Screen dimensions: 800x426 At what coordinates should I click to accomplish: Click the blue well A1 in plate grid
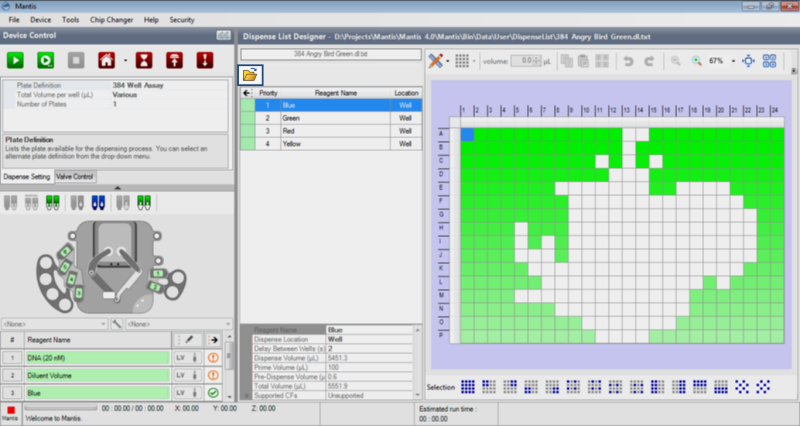tap(467, 135)
